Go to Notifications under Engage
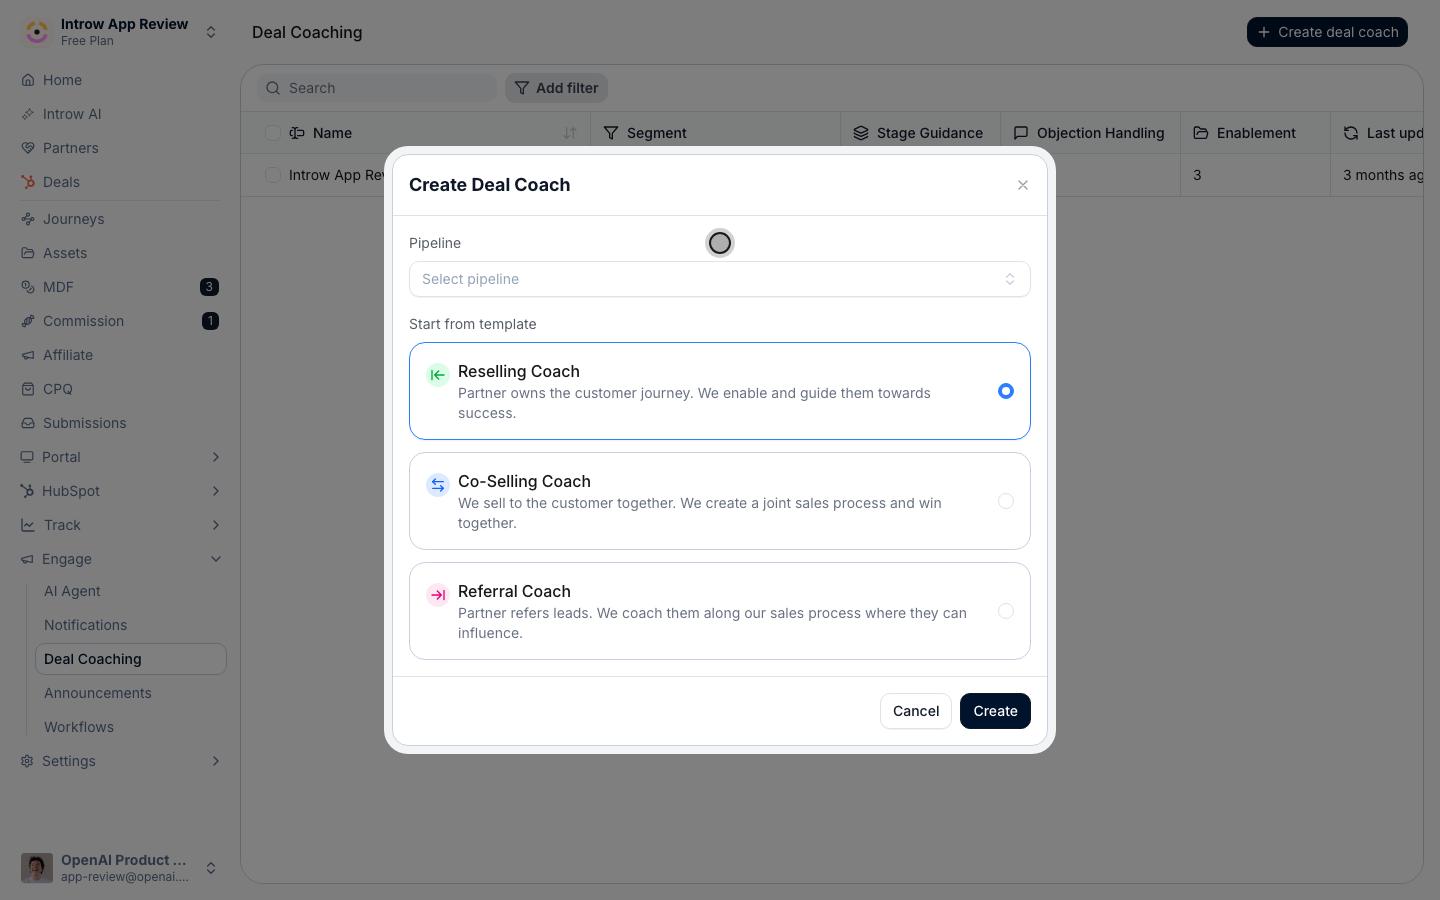Viewport: 1440px width, 900px height. pos(85,625)
